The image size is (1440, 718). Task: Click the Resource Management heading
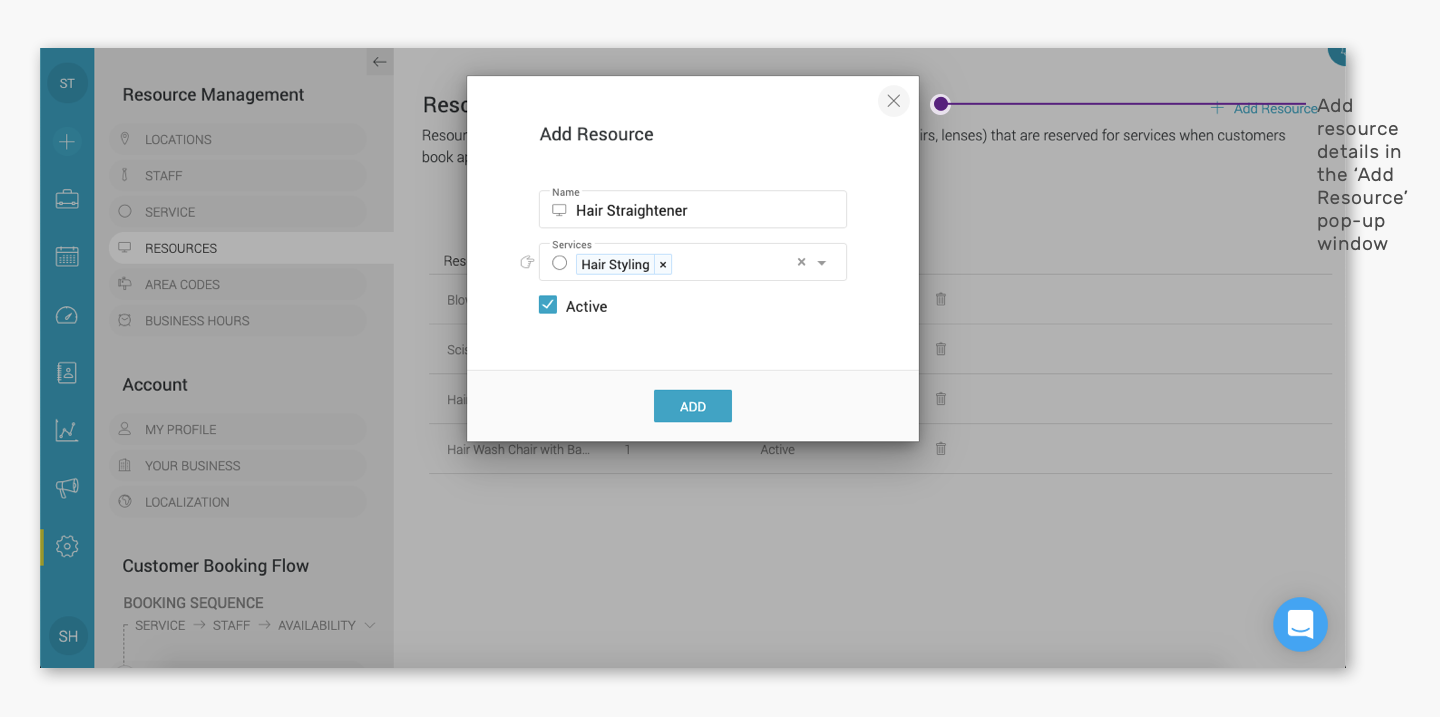213,95
